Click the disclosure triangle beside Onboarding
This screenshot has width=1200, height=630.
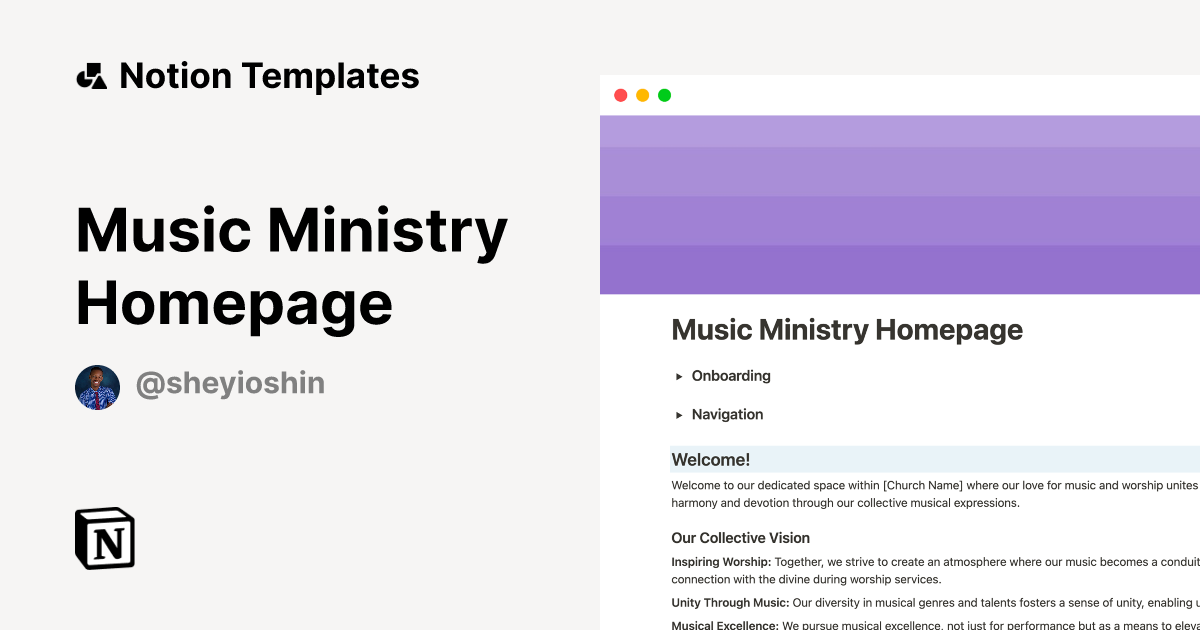coord(679,376)
